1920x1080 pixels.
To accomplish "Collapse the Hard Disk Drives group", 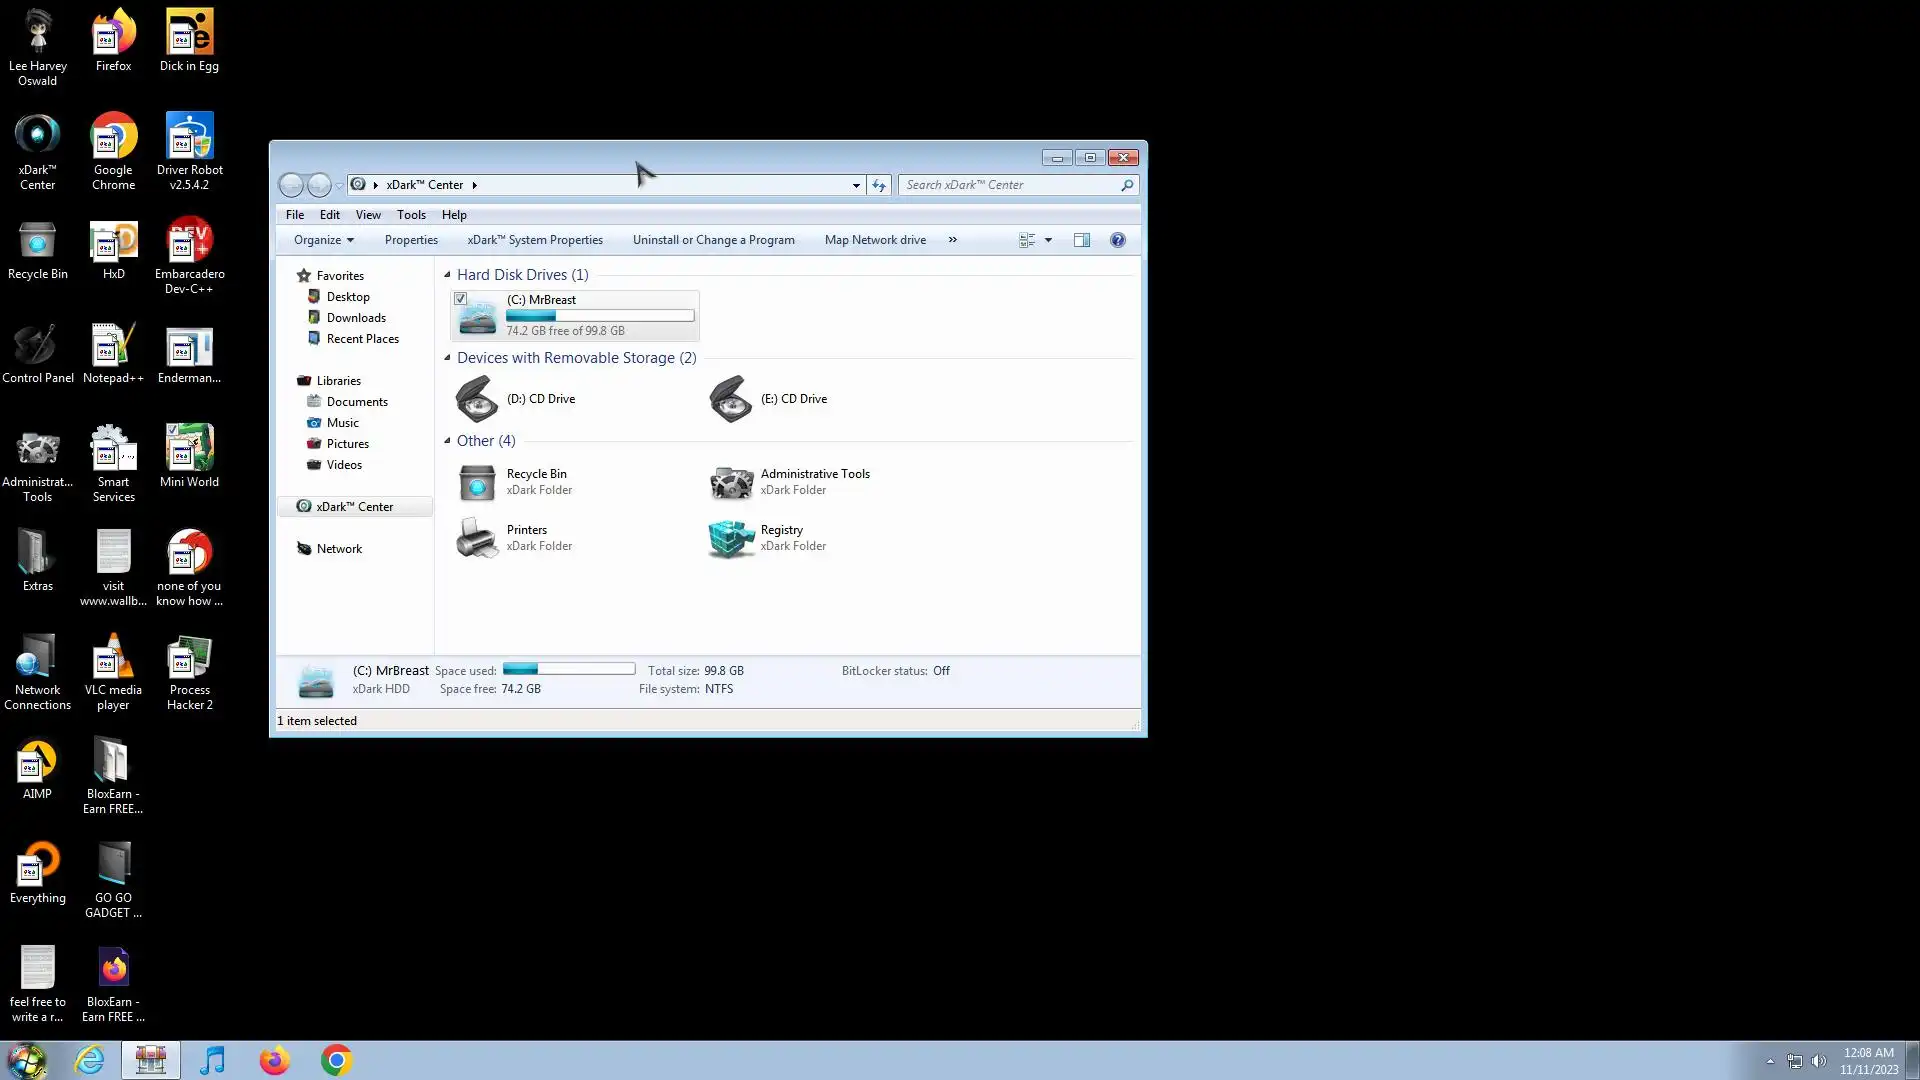I will coord(447,274).
